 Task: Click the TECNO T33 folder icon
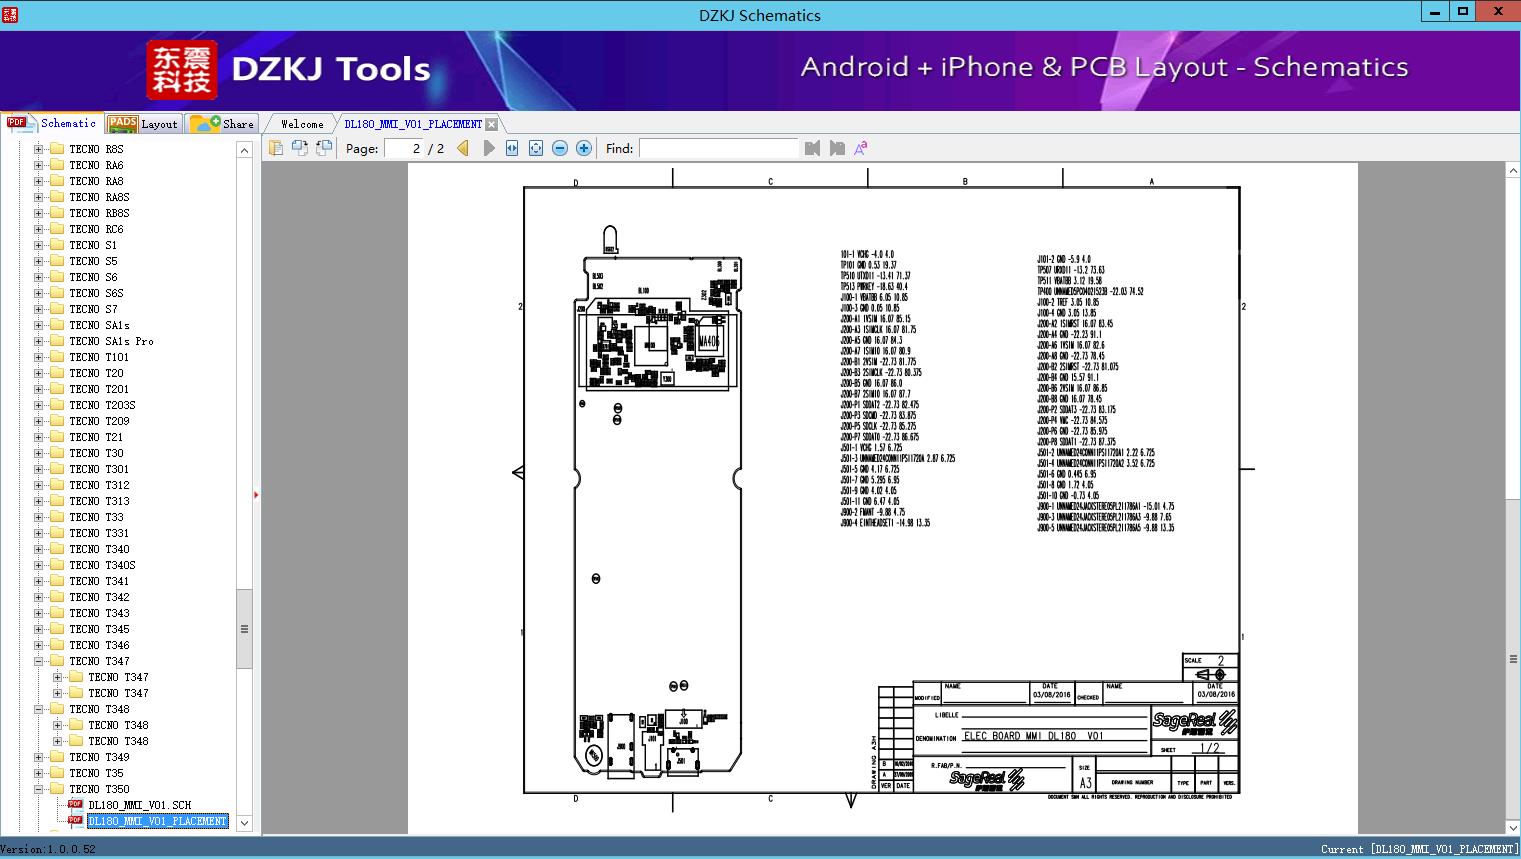coord(57,517)
